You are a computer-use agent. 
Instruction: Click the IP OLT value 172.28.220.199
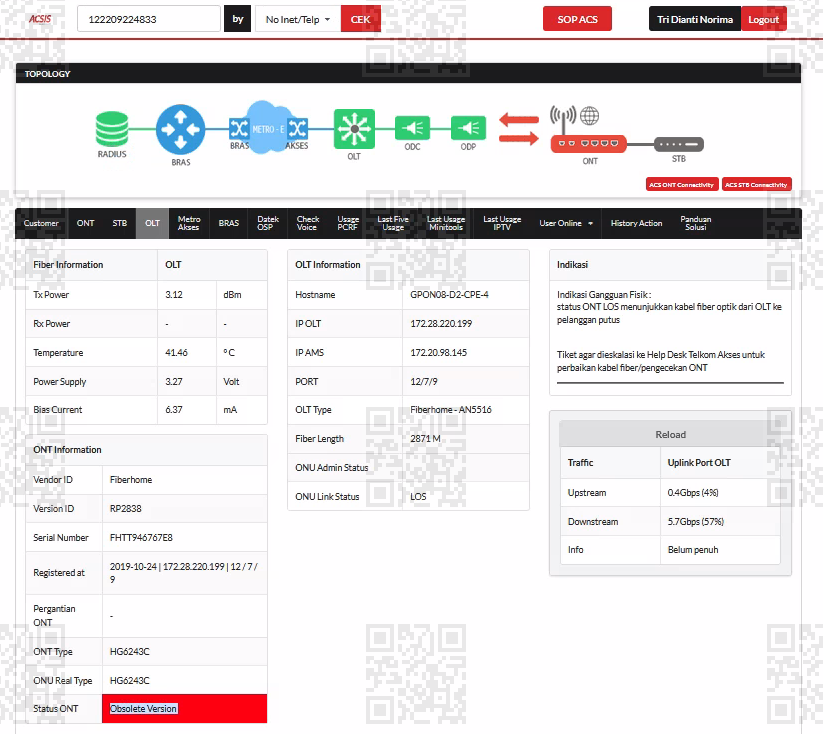click(x=441, y=323)
